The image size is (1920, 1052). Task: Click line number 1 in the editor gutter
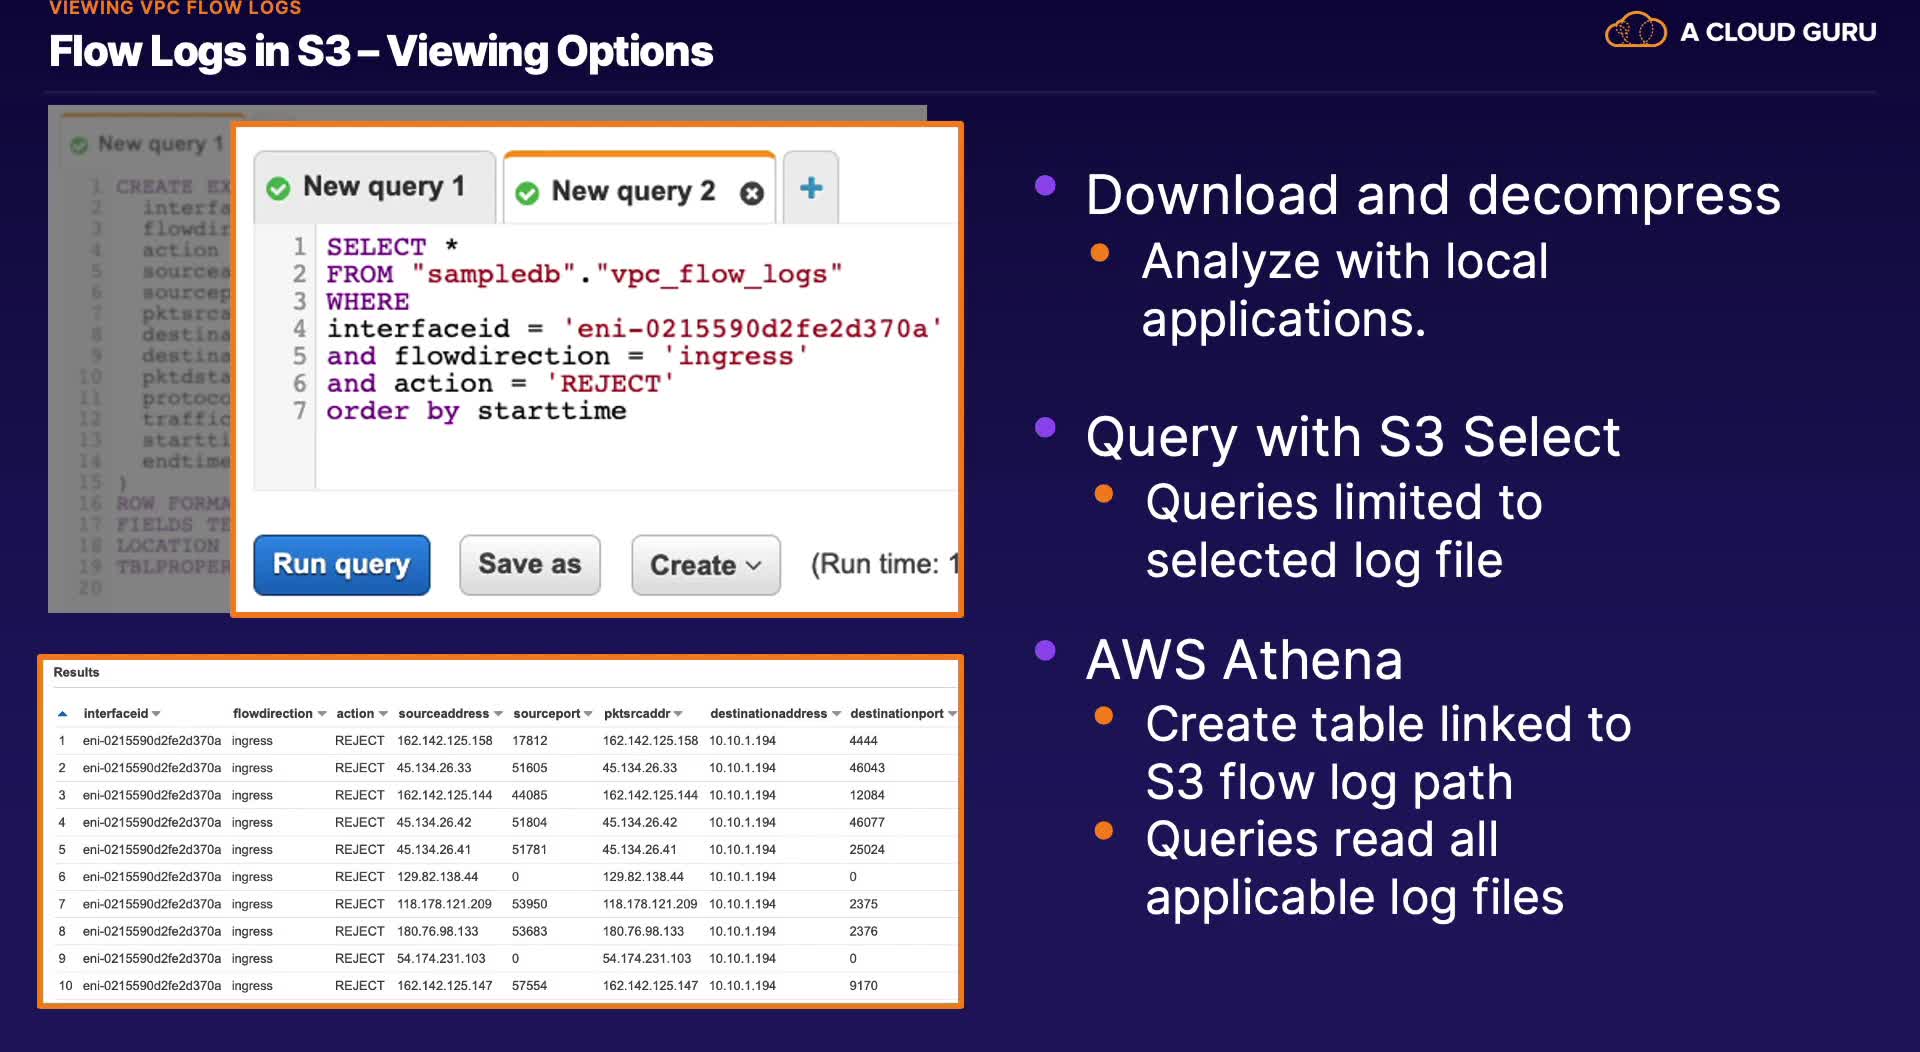coord(299,246)
